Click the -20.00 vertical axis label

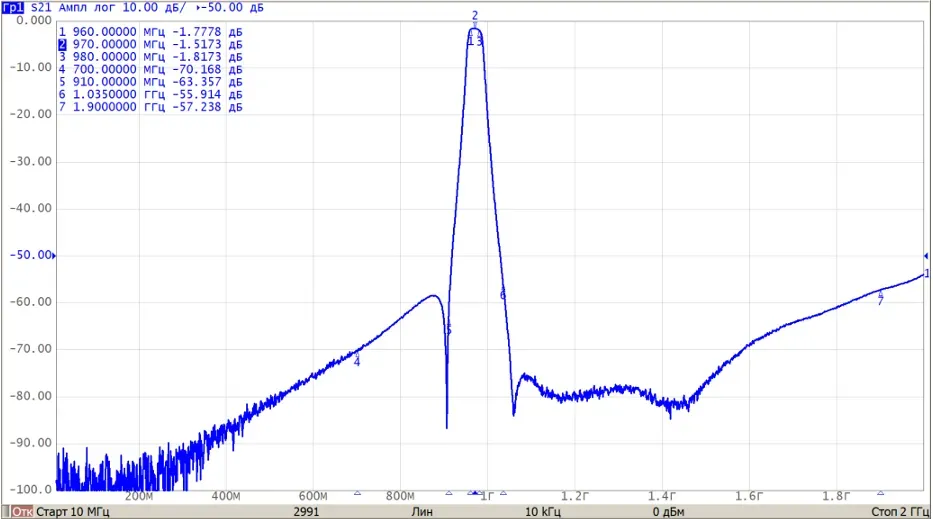[x=31, y=114]
